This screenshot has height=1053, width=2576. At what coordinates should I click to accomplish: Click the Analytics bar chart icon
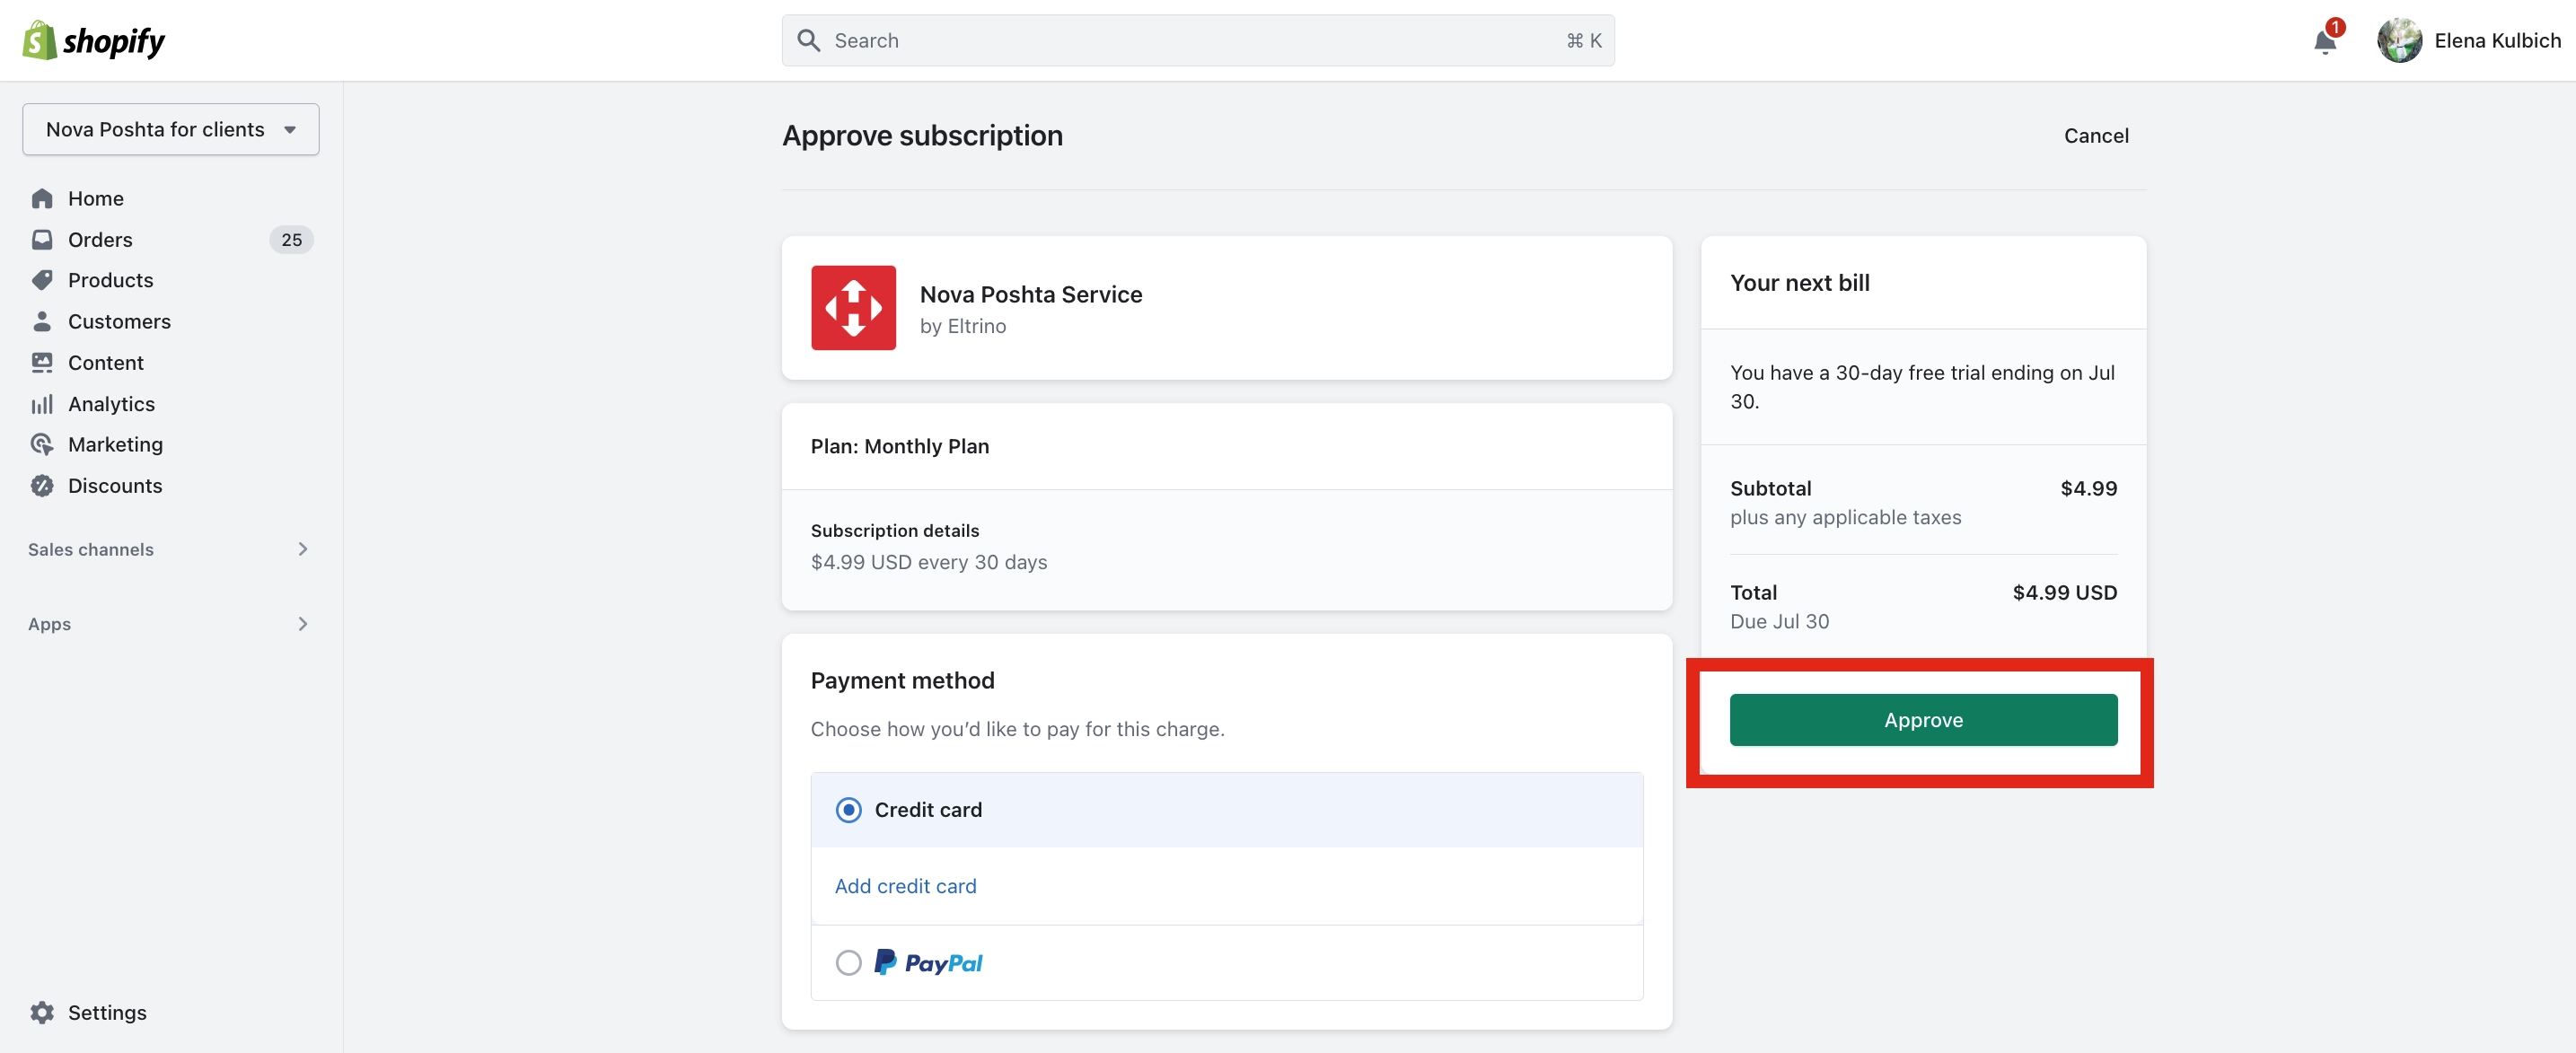(x=42, y=404)
